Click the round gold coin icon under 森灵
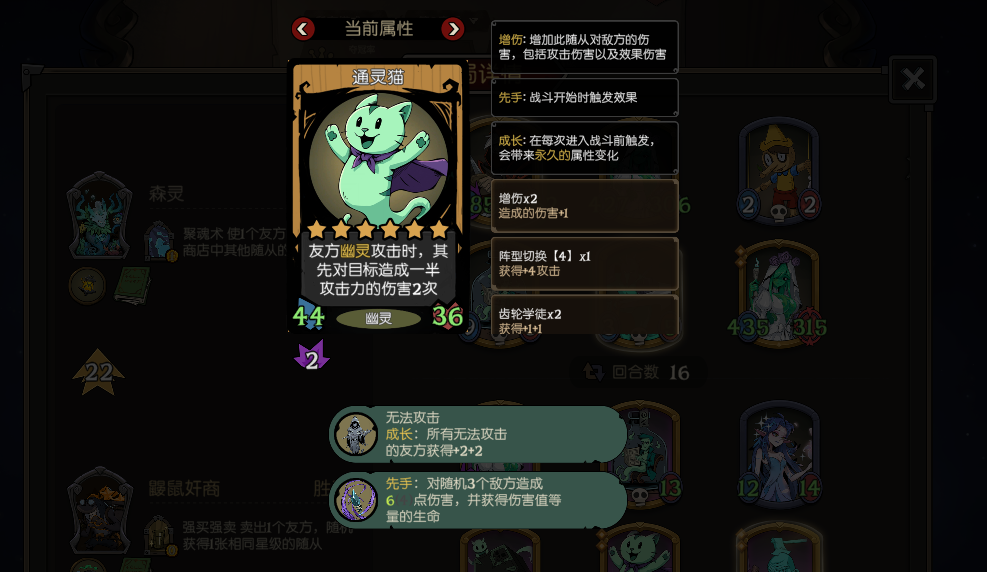The width and height of the screenshot is (987, 572). (87, 286)
